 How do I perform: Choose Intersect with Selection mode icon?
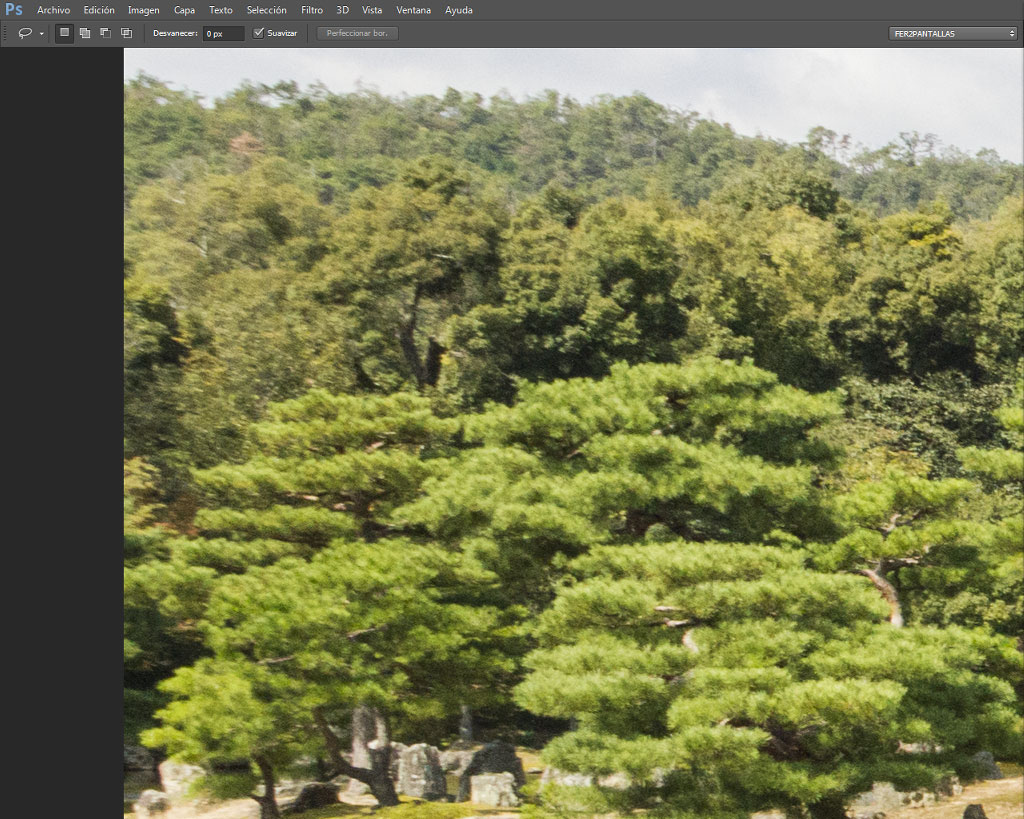coord(127,33)
